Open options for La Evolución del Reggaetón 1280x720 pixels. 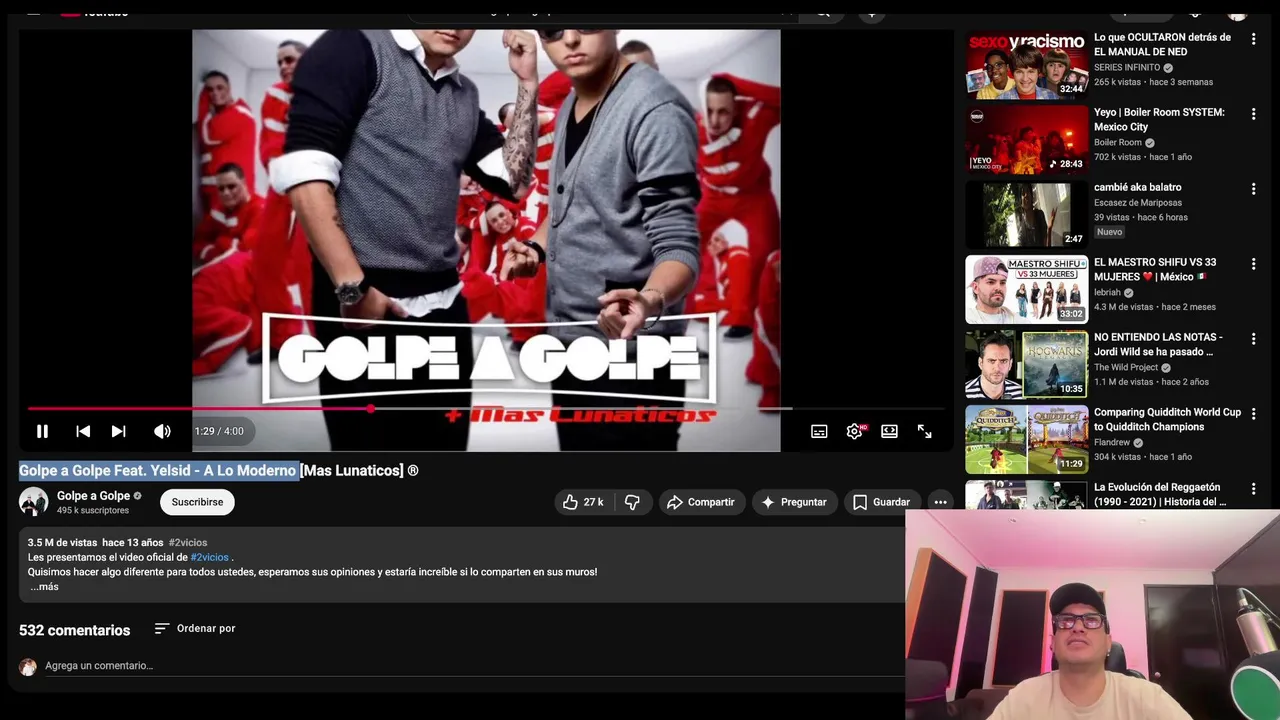[1253, 489]
